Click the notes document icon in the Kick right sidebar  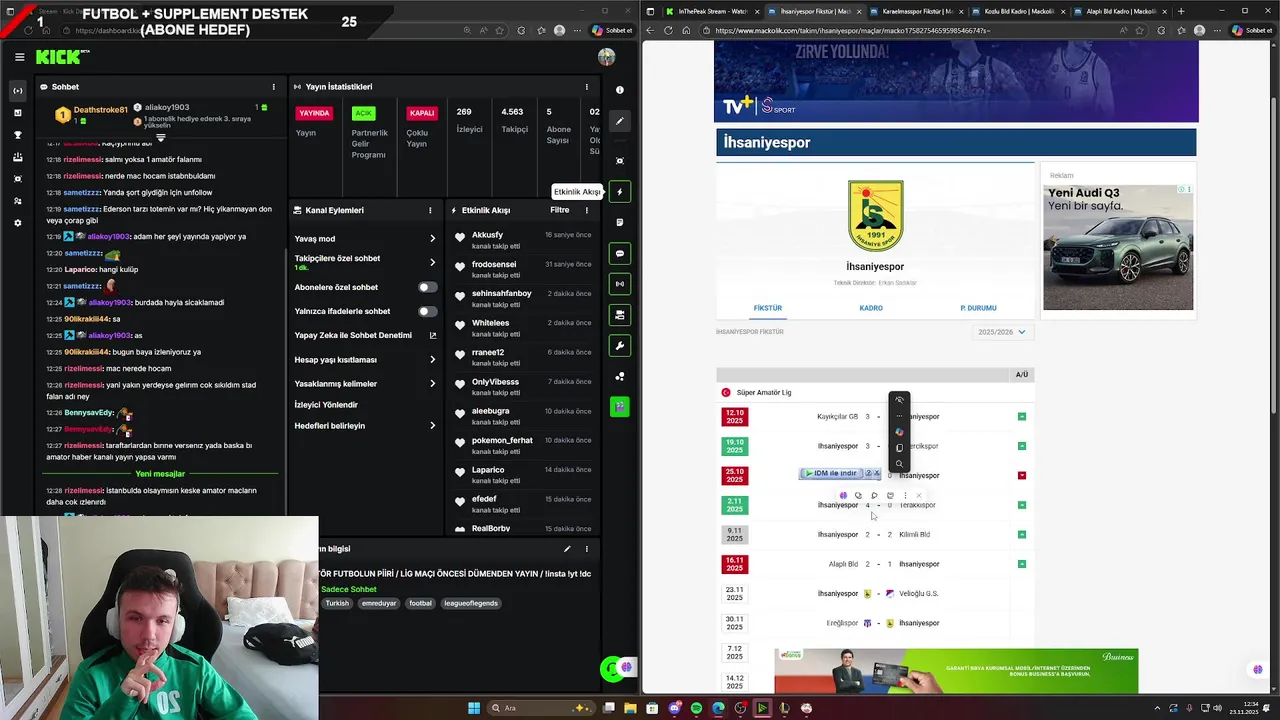pos(620,222)
